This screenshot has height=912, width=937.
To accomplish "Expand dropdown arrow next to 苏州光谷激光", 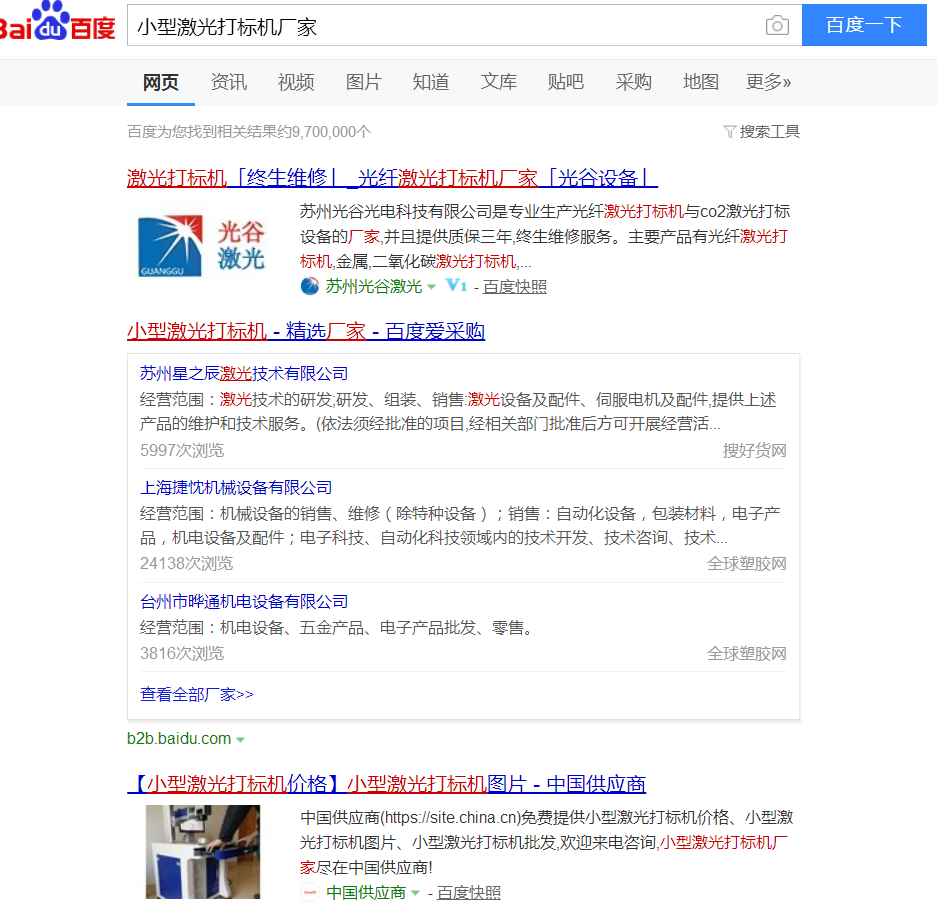I will click(x=431, y=287).
